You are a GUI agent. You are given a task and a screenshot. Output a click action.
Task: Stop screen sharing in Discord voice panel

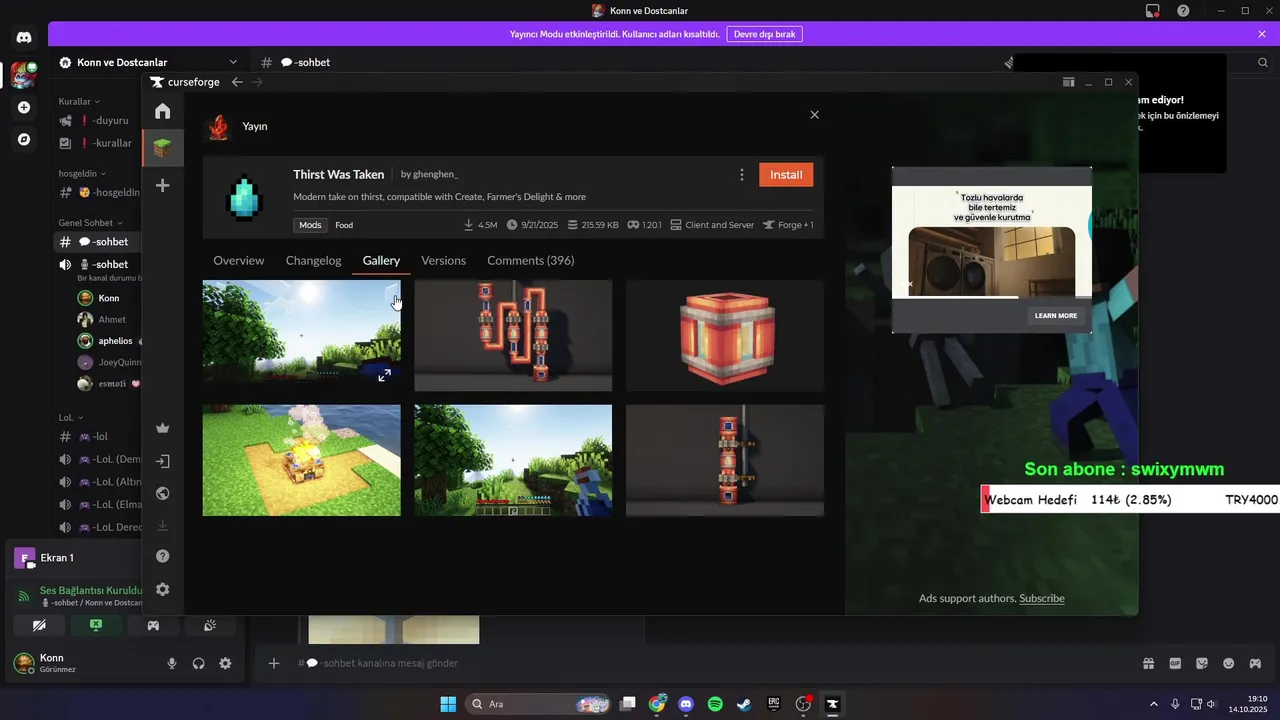coord(96,625)
